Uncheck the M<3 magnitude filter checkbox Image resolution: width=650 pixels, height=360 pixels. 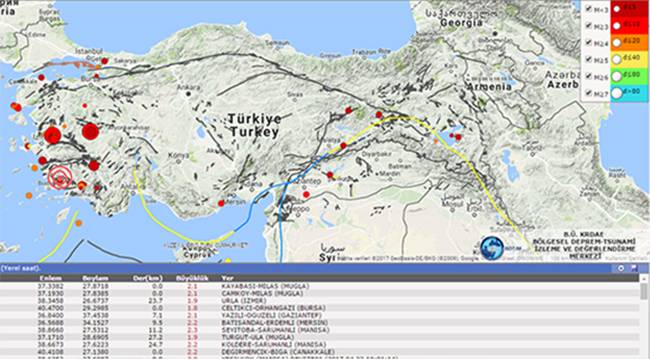pyautogui.click(x=589, y=8)
